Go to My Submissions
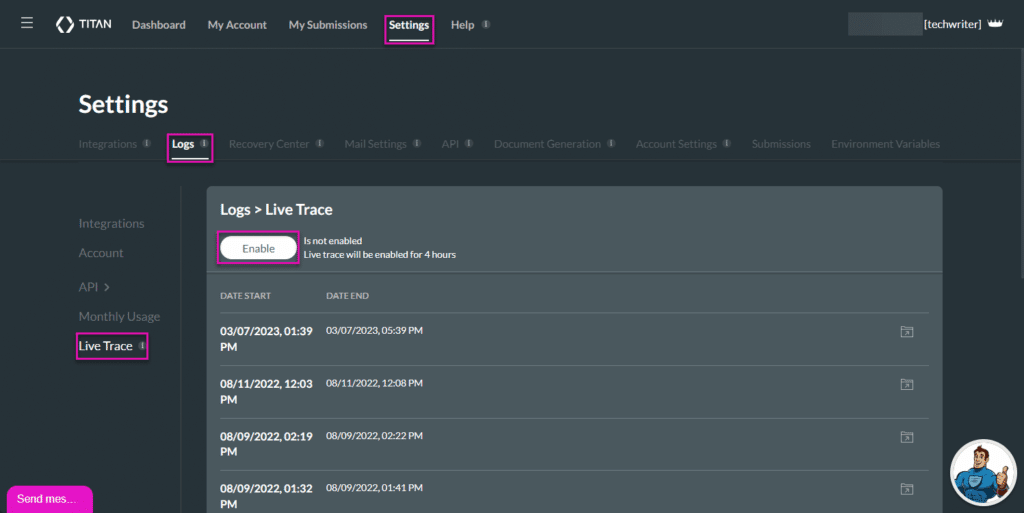Screen dimensions: 1024x513 (327, 25)
